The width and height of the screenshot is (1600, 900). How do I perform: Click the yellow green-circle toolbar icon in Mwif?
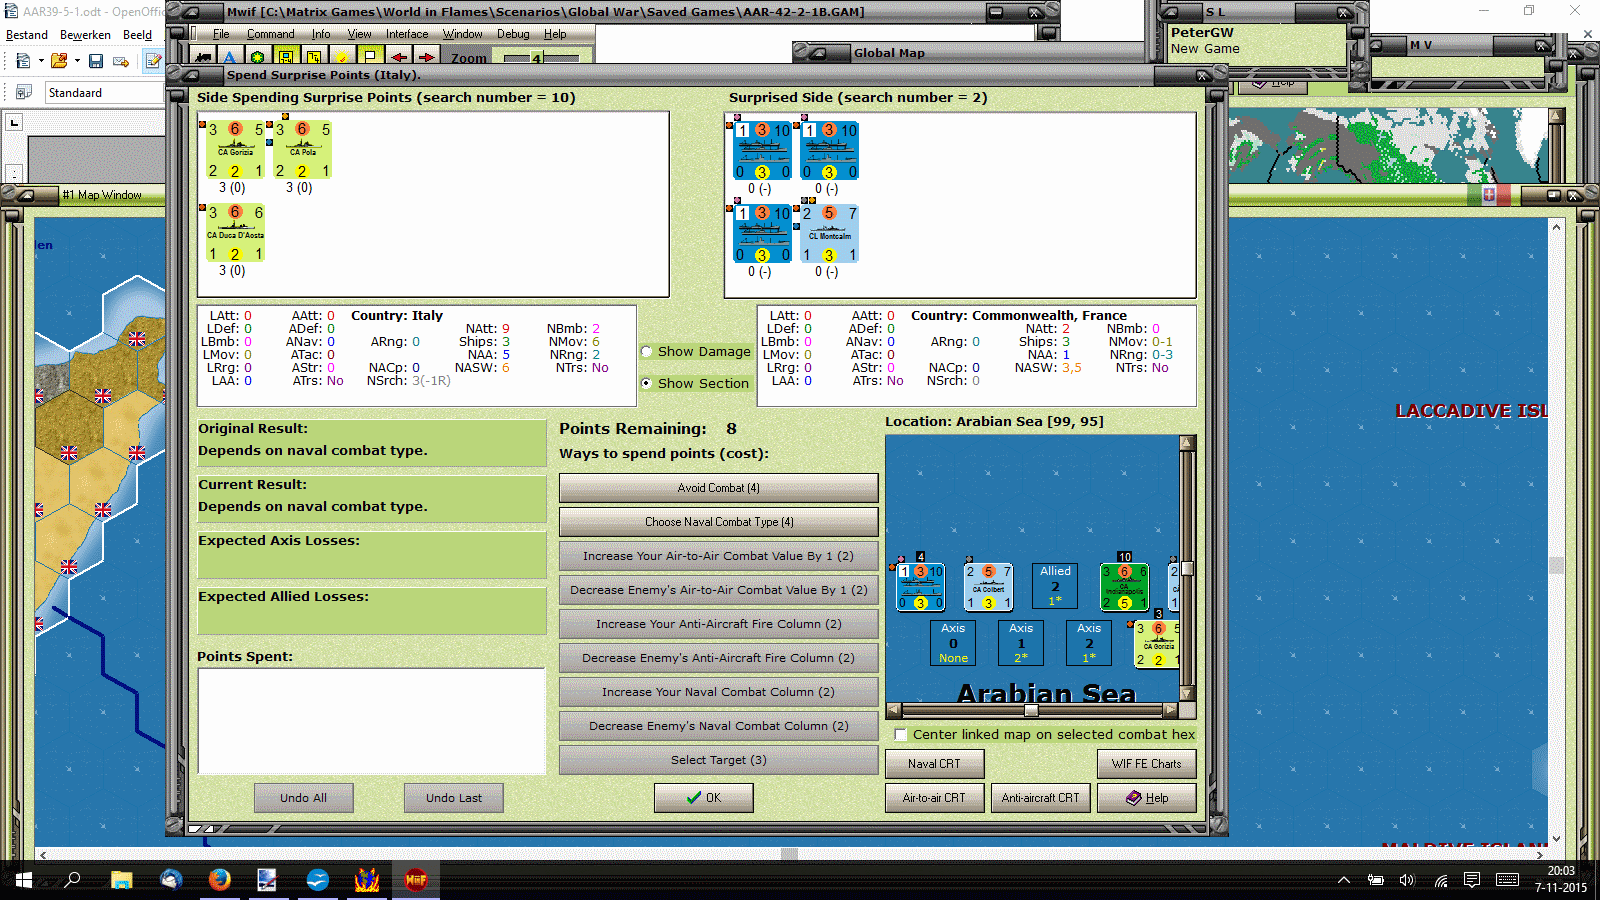coord(258,57)
